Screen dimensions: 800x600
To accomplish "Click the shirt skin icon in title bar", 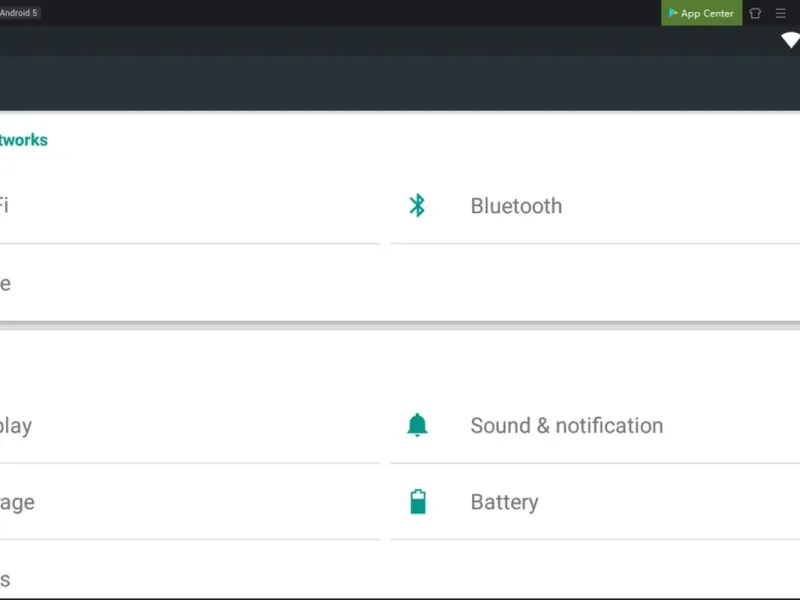I will pos(755,13).
